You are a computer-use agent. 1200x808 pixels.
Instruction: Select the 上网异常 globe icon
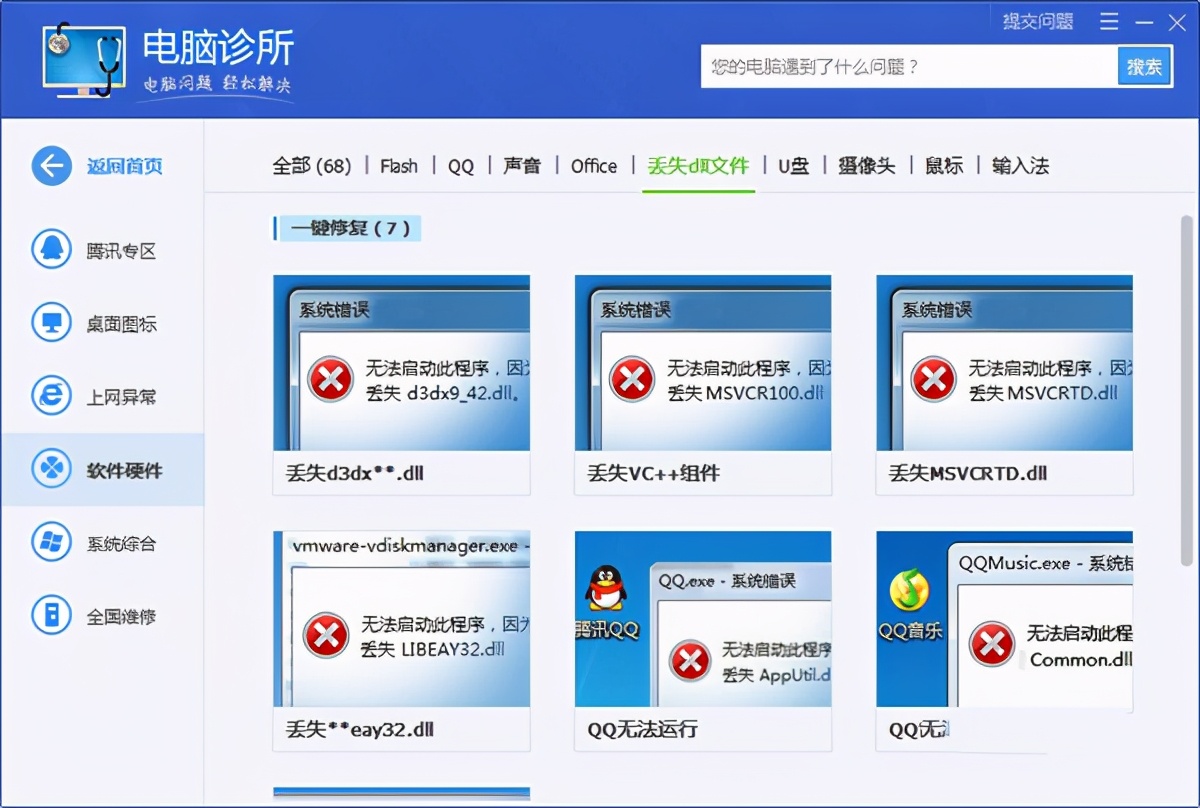[x=51, y=396]
